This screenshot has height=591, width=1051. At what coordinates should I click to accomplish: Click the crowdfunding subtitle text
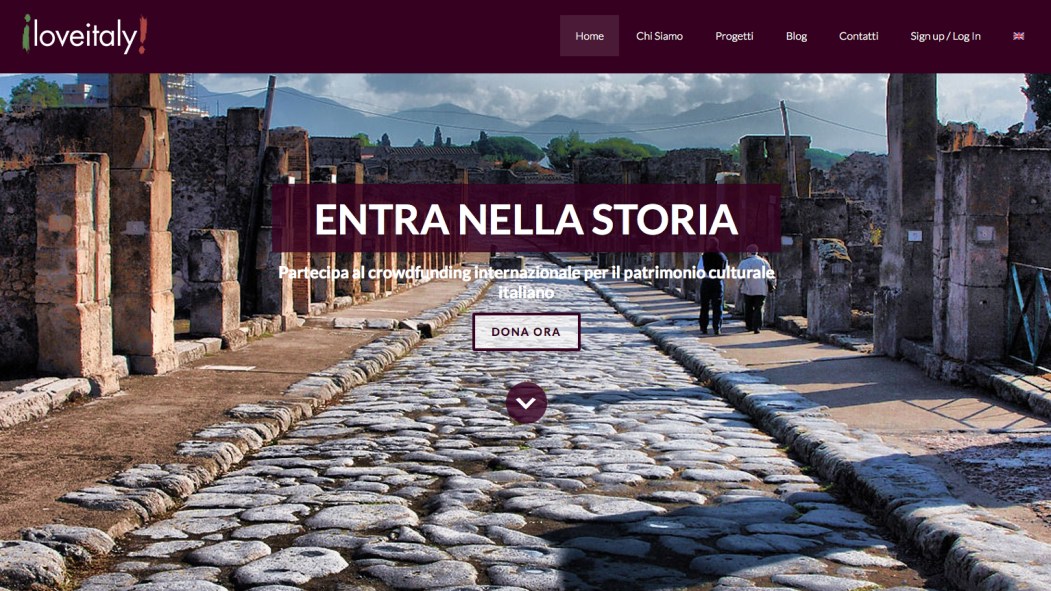pyautogui.click(x=526, y=282)
